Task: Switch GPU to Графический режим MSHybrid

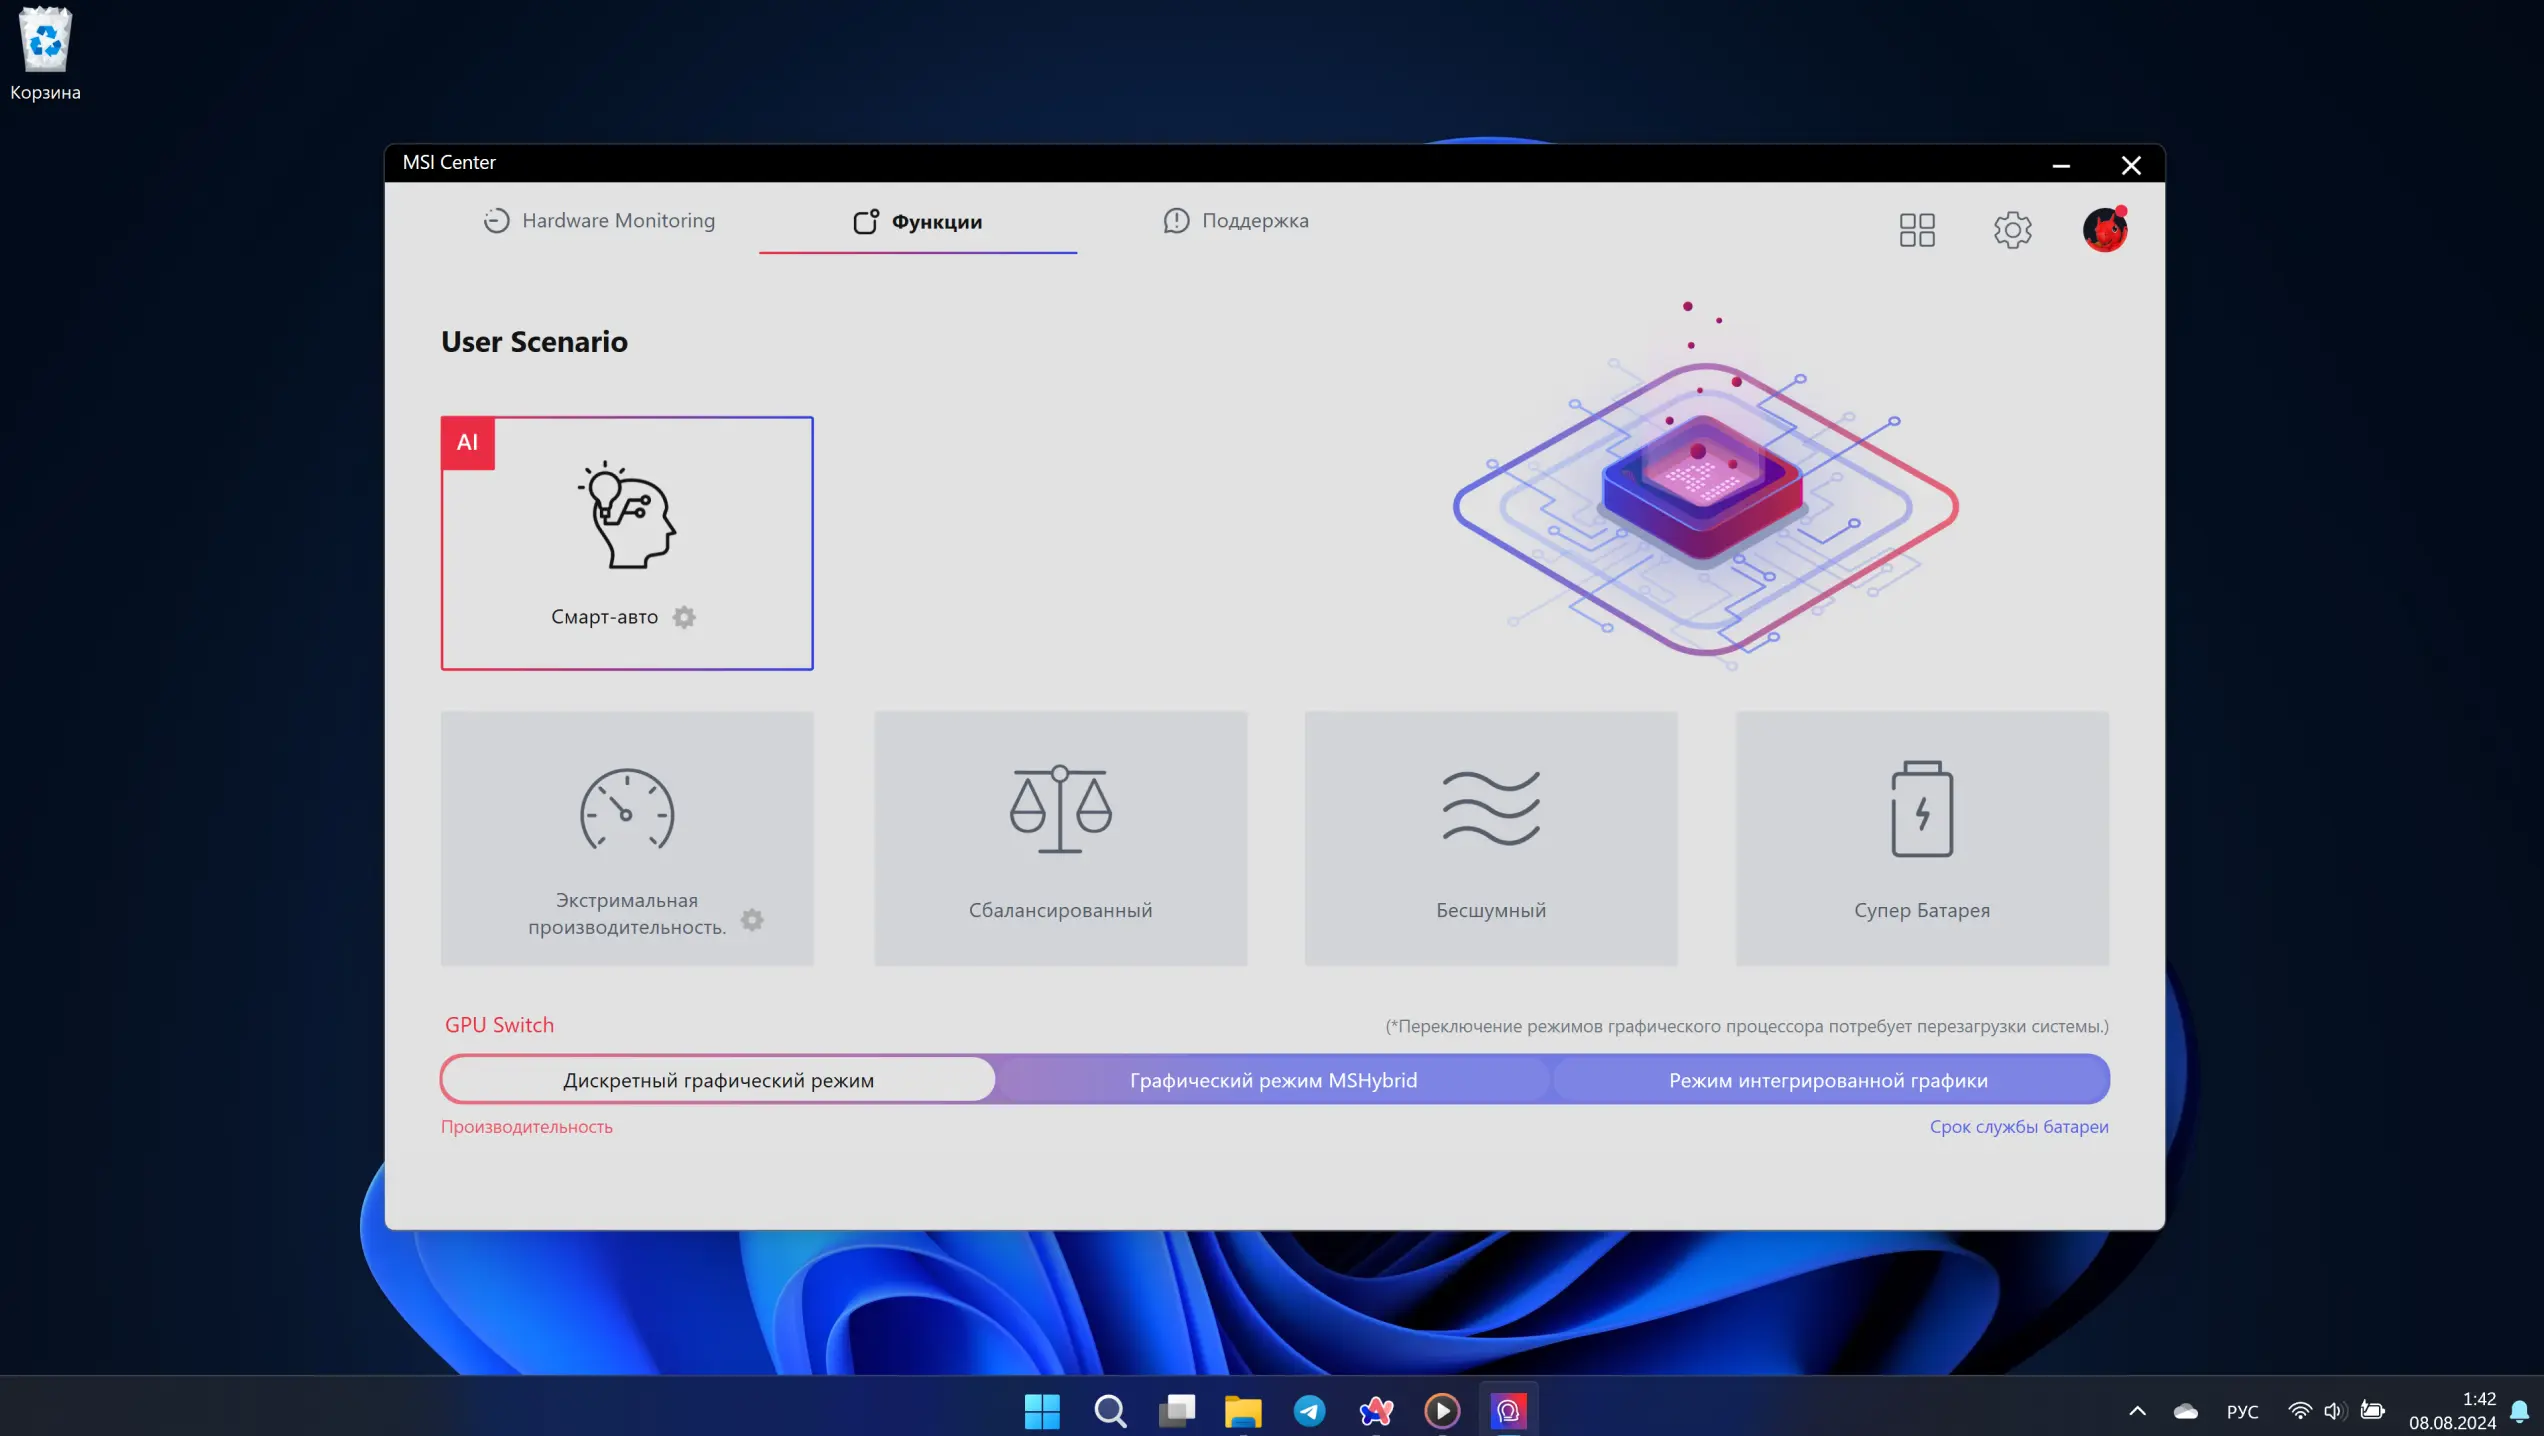Action: [1273, 1080]
